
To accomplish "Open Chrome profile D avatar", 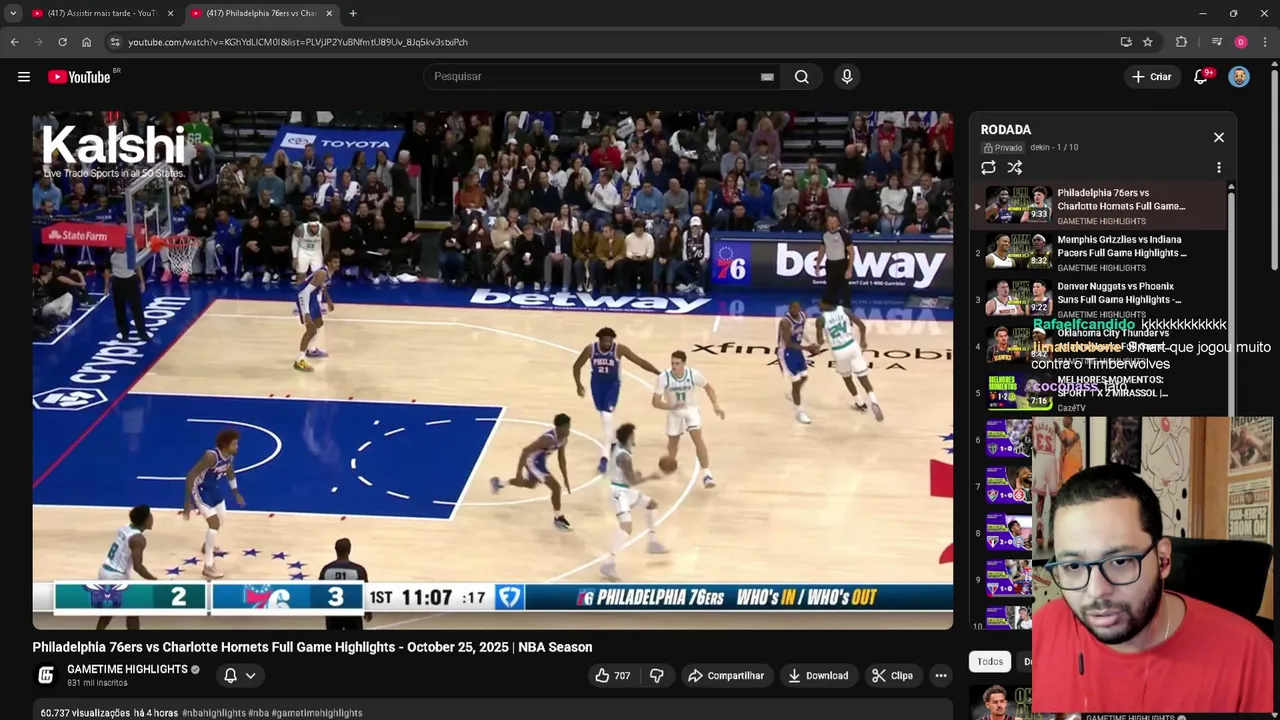I will (x=1241, y=42).
